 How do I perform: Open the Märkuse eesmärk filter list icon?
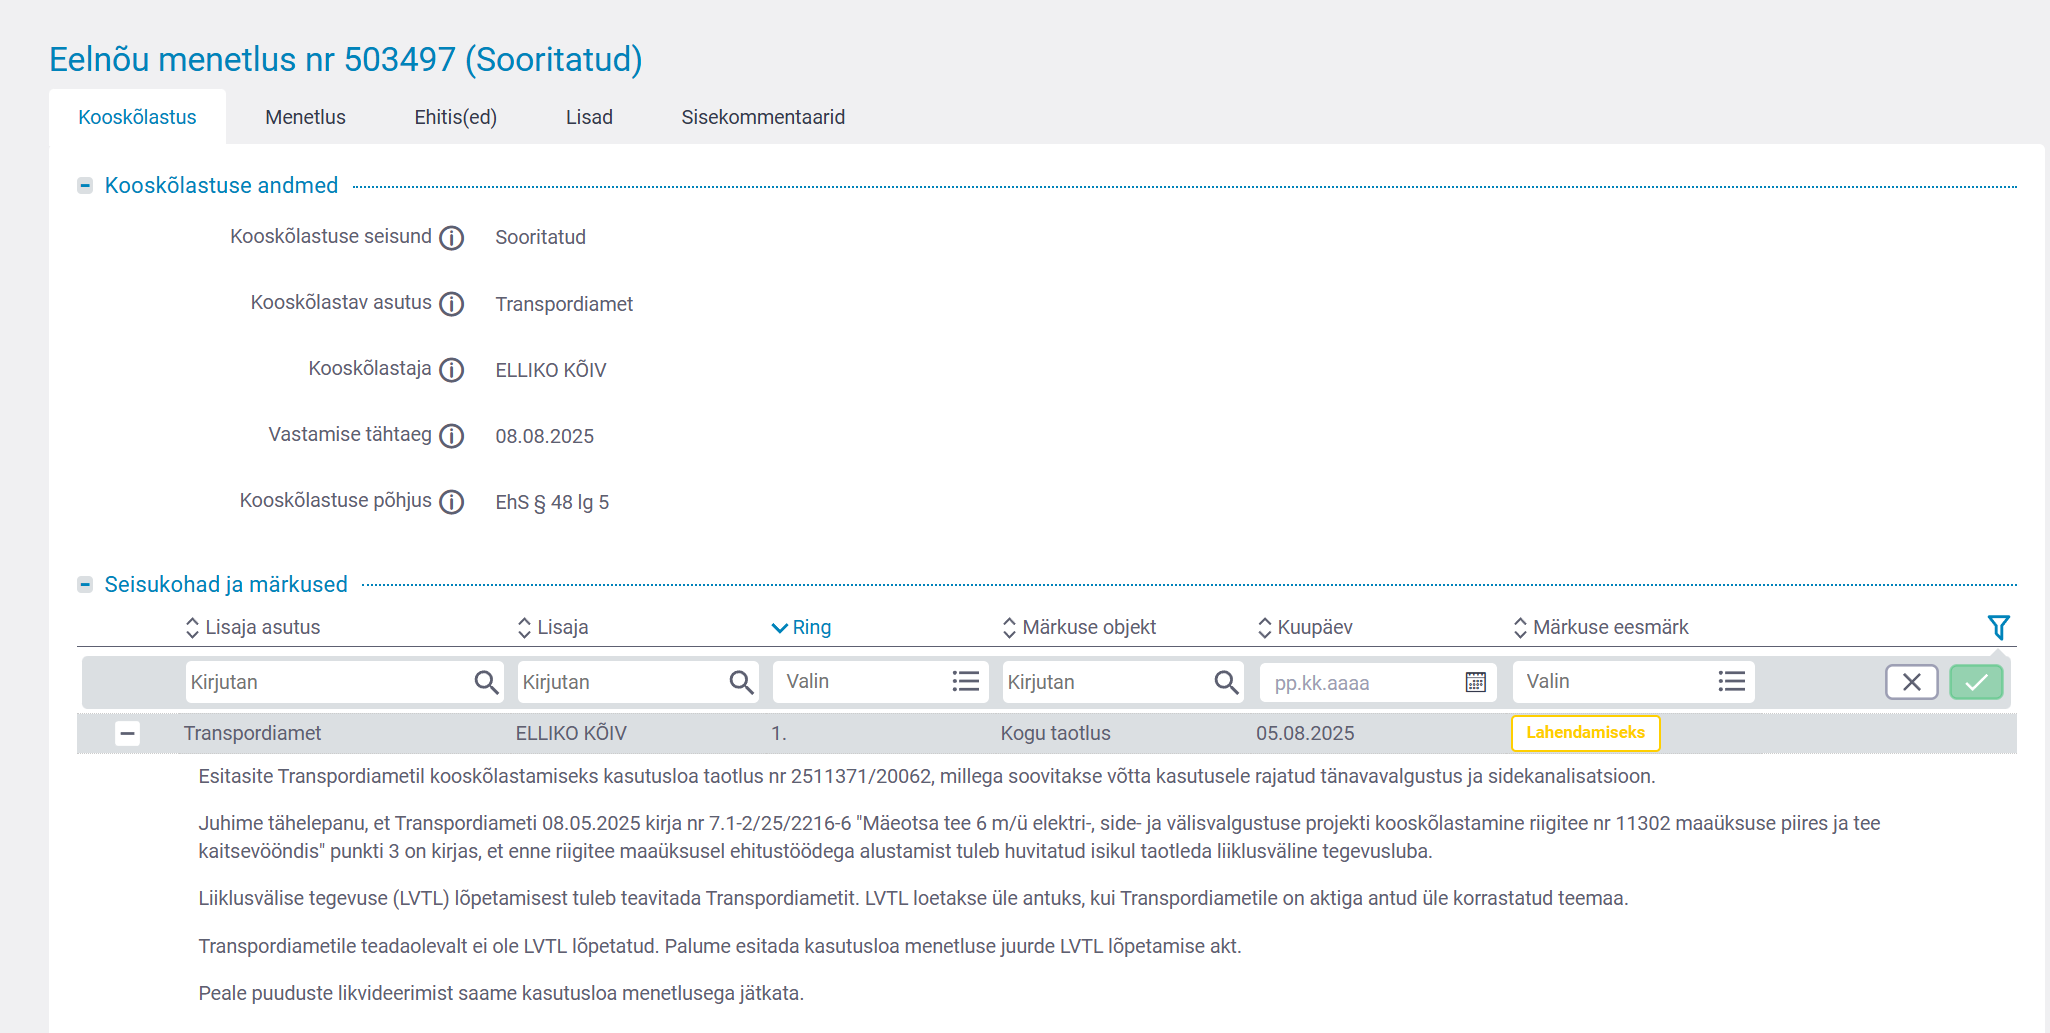1732,681
